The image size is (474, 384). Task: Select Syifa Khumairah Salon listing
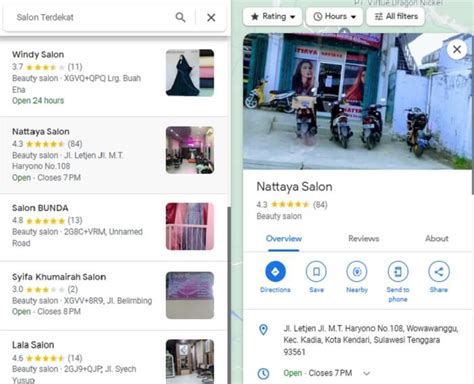click(113, 296)
